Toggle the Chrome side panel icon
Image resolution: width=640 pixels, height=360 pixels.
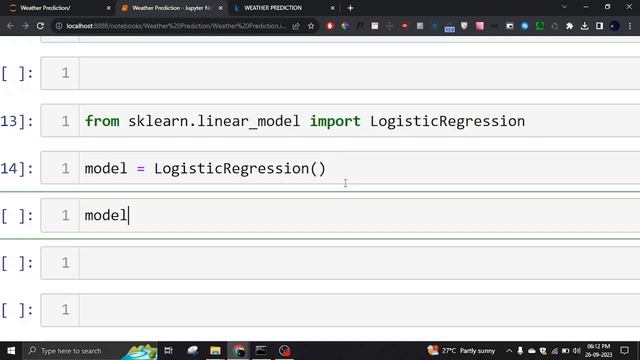(599, 26)
